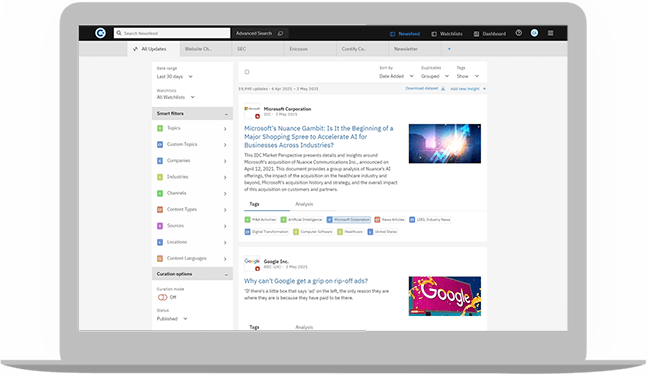Open the Status Published dropdown
Viewport: 648px width, 375px height.
point(172,319)
